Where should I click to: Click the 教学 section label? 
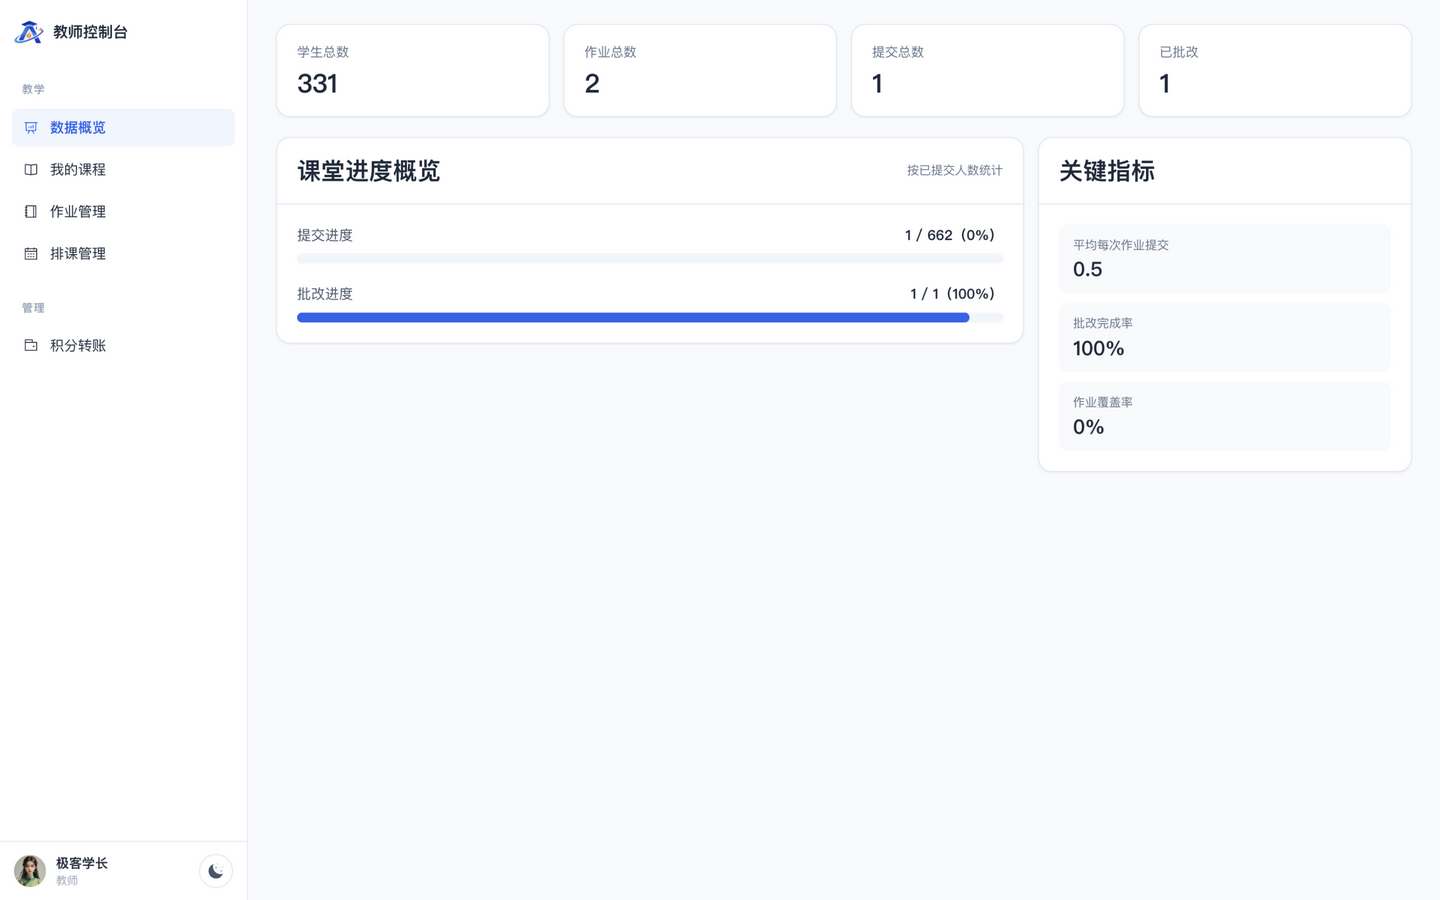pyautogui.click(x=33, y=90)
